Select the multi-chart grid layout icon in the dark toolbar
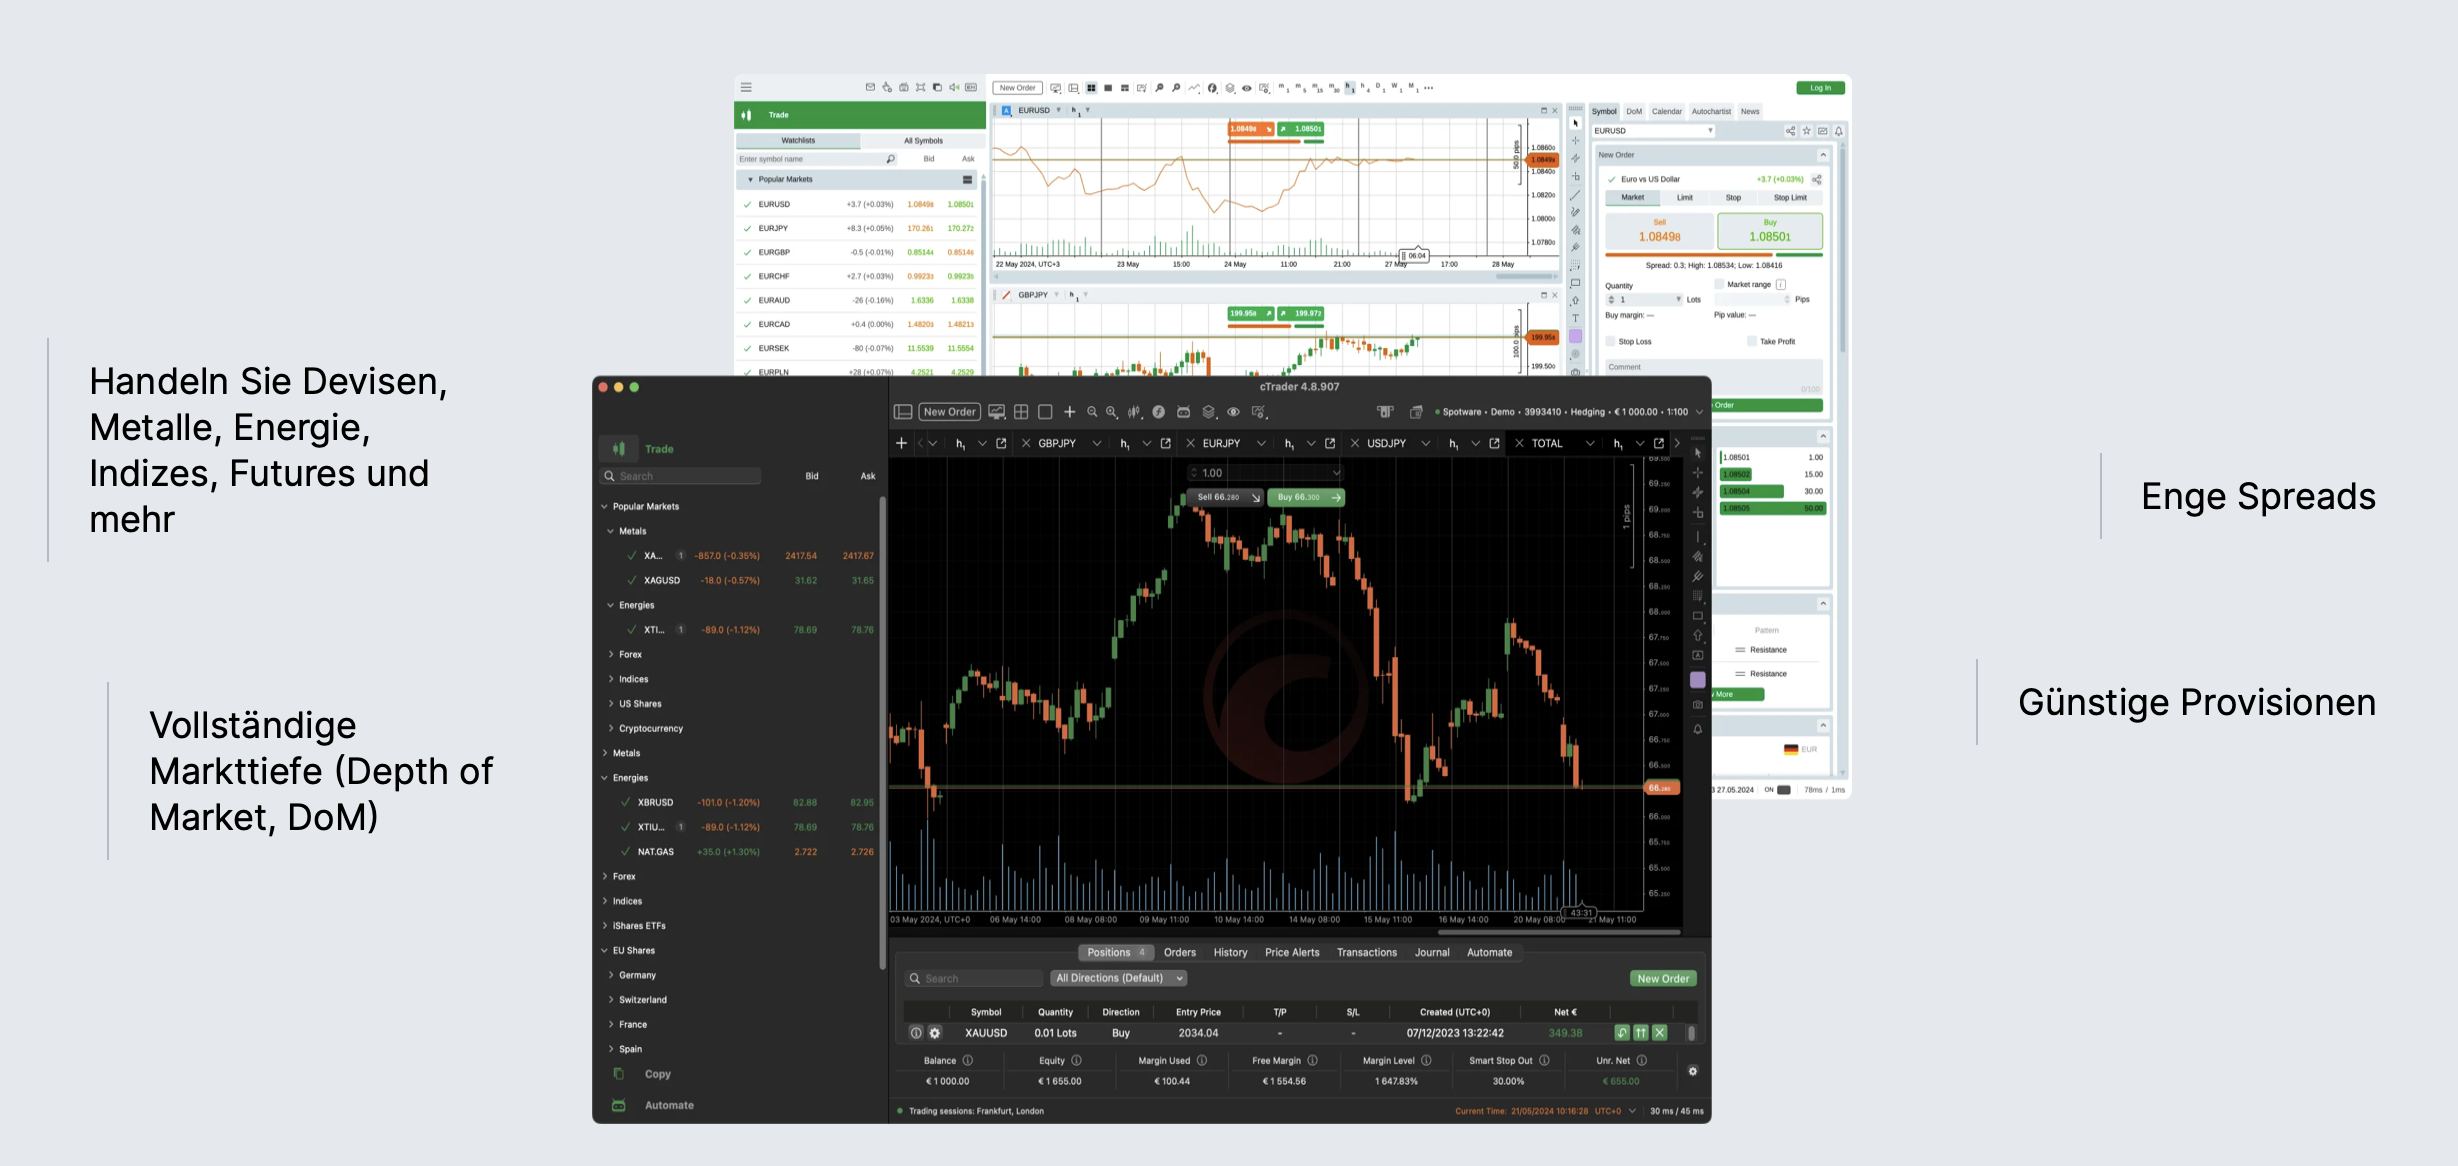This screenshot has height=1166, width=2458. coord(1021,412)
